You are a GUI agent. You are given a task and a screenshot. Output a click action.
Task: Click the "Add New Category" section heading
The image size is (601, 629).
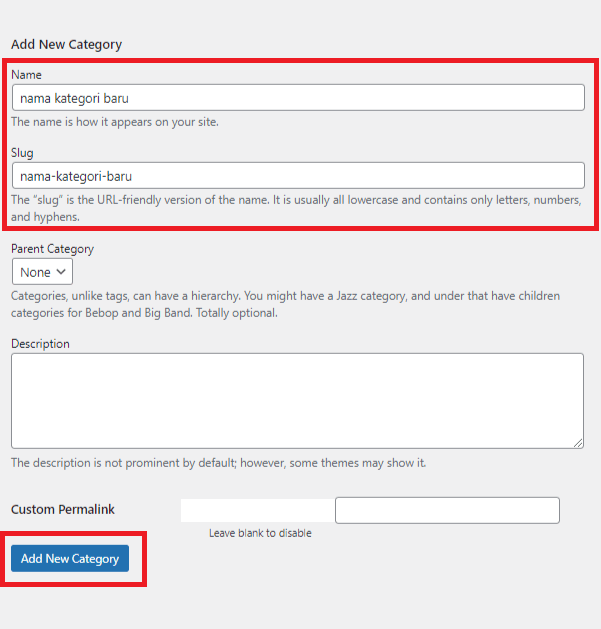66,44
